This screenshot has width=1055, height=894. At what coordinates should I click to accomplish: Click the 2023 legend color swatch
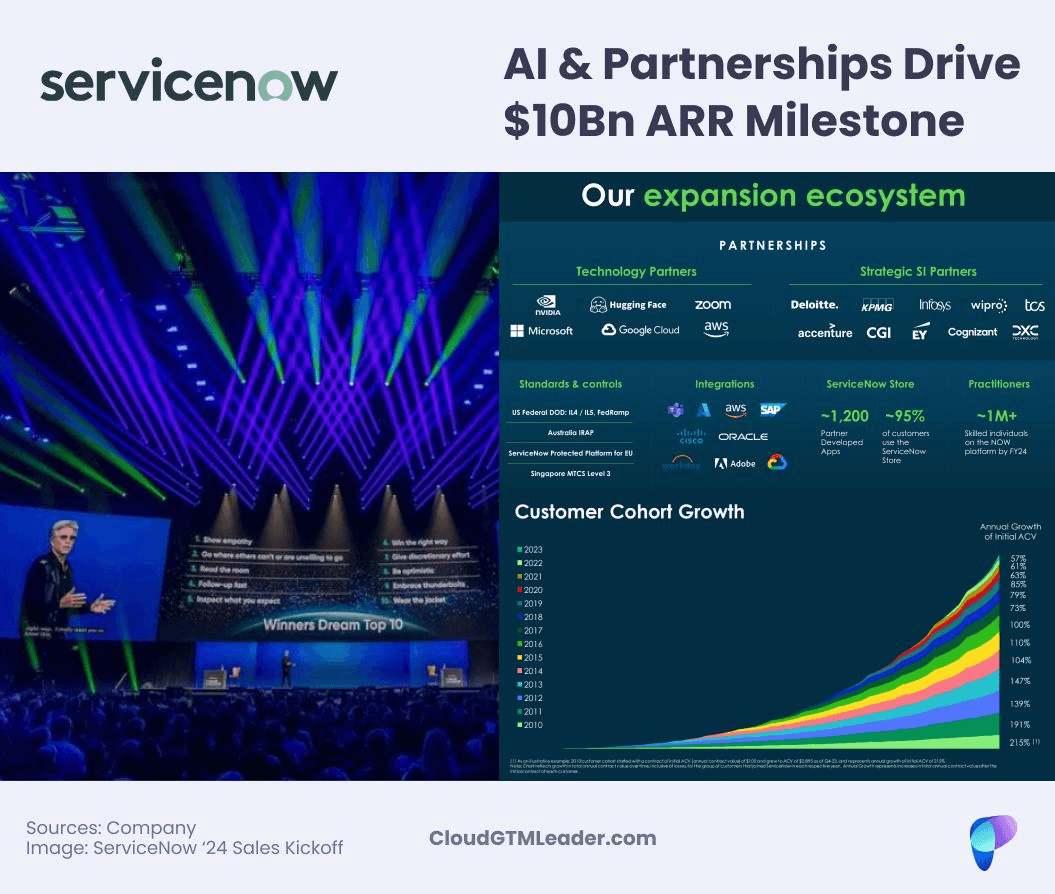(x=519, y=550)
